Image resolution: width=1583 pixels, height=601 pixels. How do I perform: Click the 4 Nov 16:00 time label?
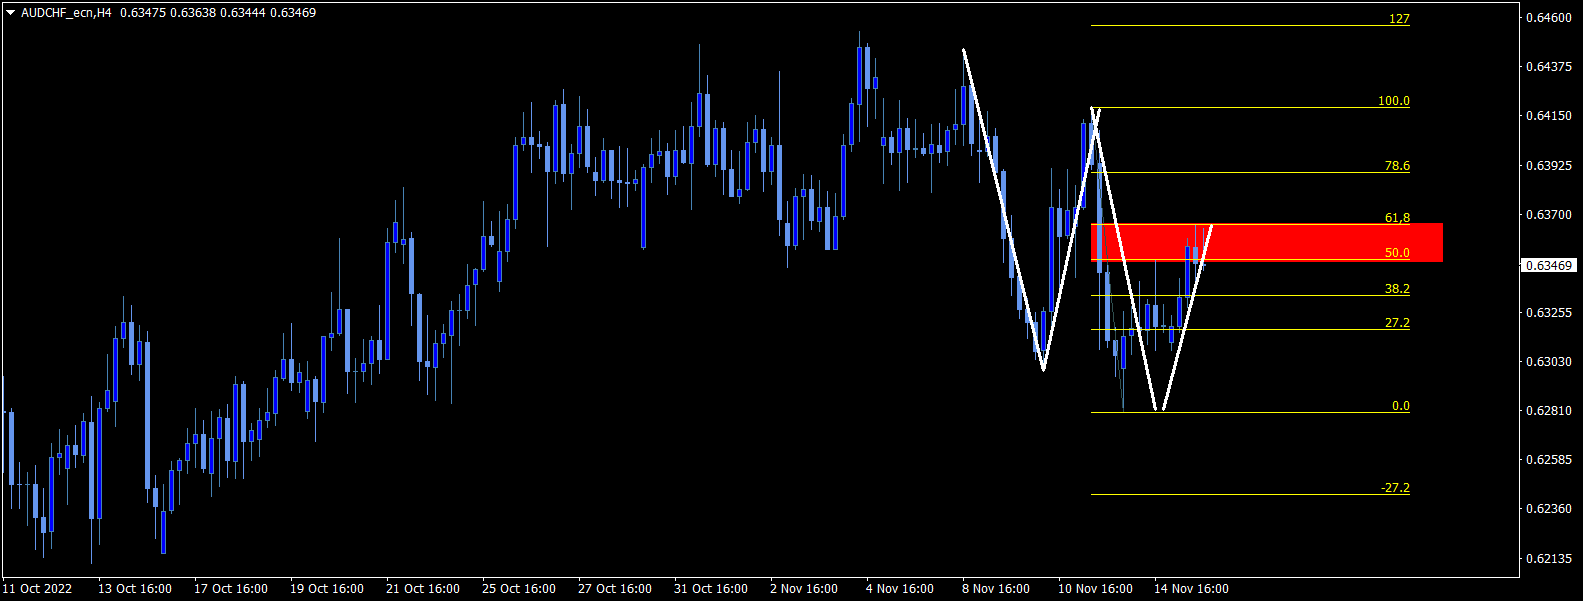(900, 589)
